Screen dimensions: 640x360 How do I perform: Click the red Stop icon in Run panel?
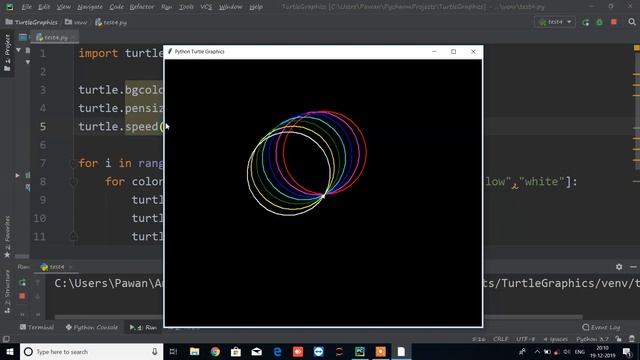[x=22, y=296]
